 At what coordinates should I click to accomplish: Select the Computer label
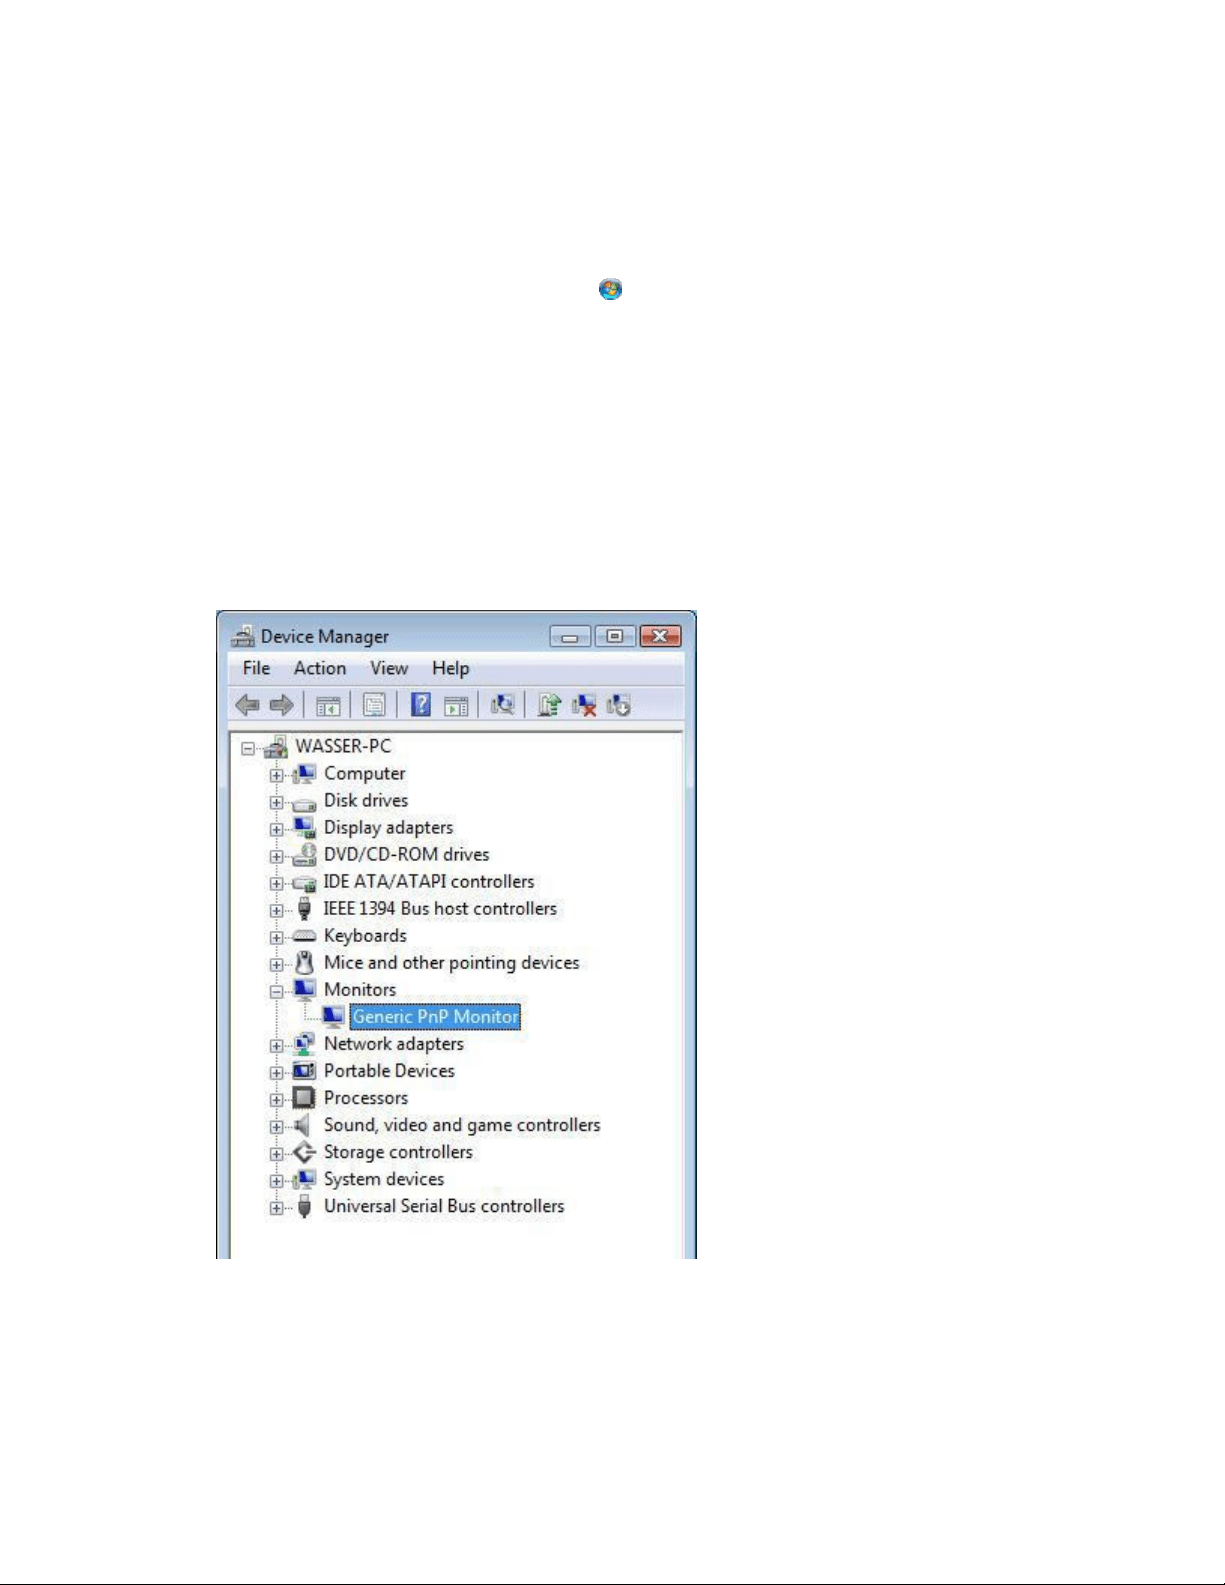365,774
